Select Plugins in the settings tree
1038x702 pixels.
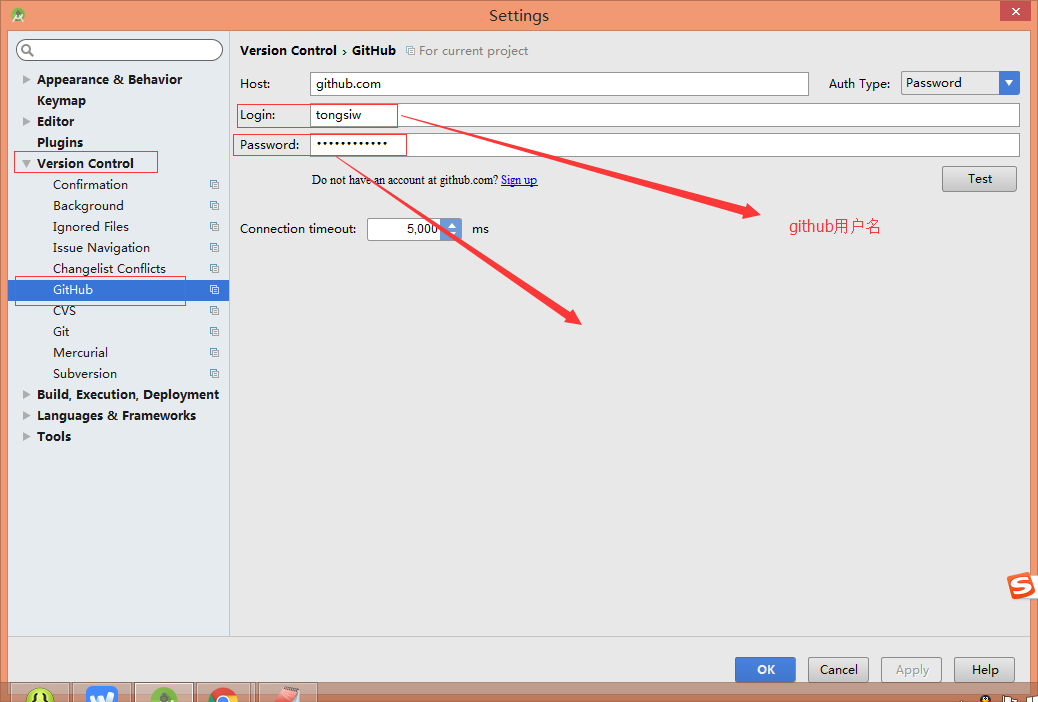(x=60, y=142)
